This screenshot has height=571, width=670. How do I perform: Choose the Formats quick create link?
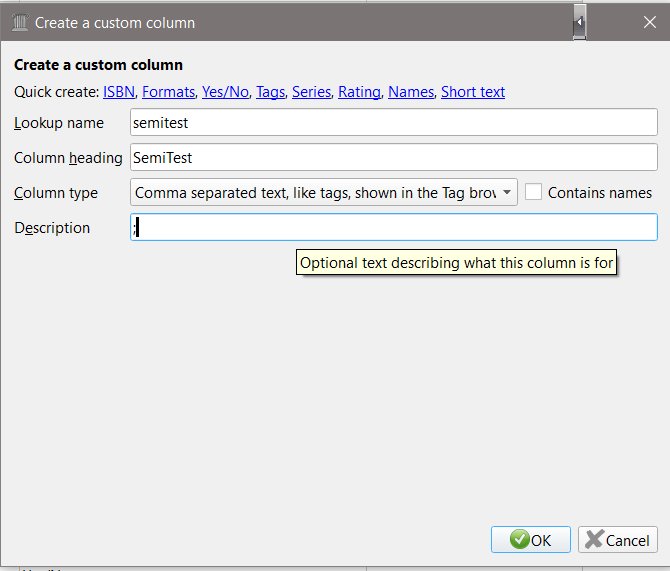tap(168, 92)
